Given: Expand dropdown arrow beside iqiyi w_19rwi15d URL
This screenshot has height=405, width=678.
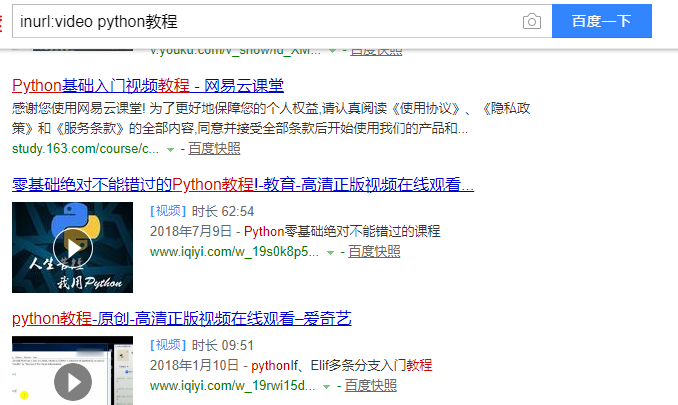Looking at the screenshot, I should tap(327, 386).
